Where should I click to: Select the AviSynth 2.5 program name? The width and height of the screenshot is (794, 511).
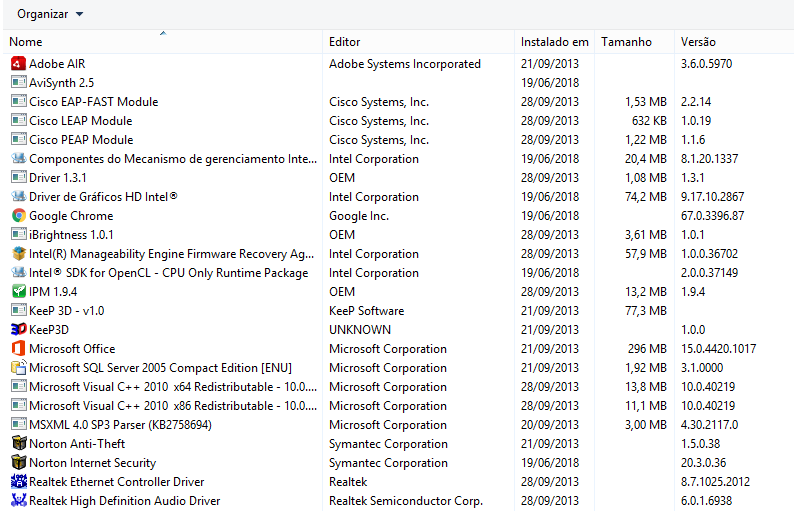61,83
